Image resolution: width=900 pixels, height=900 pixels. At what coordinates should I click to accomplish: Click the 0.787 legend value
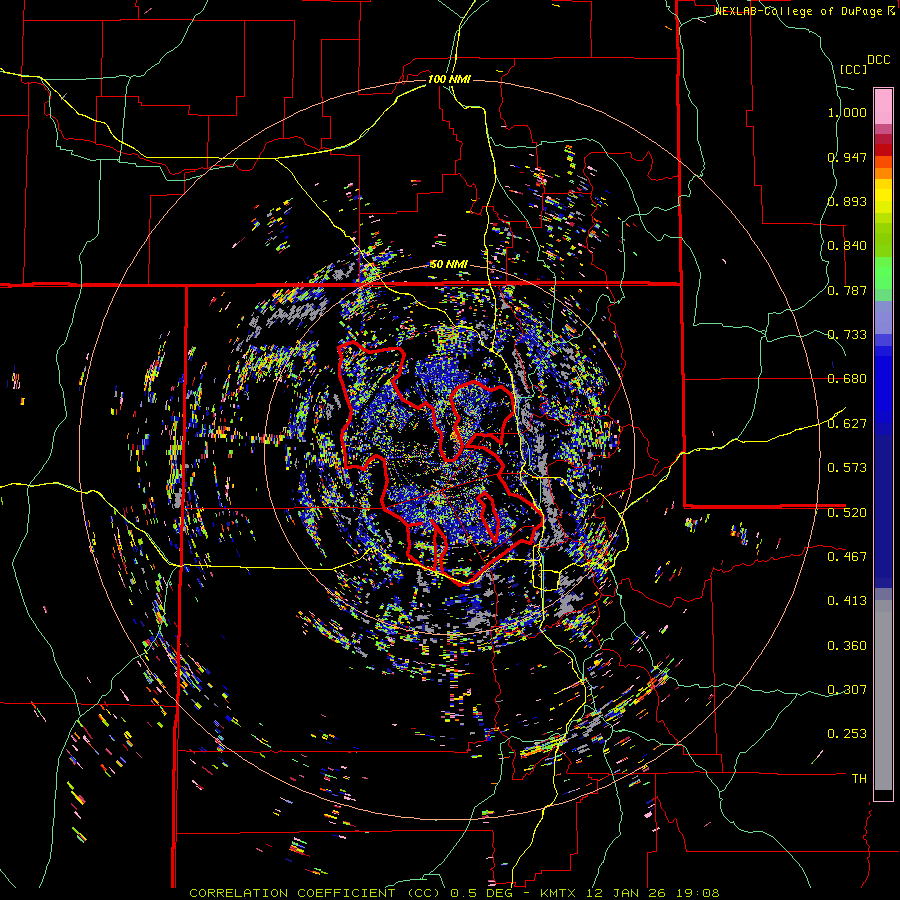point(847,290)
